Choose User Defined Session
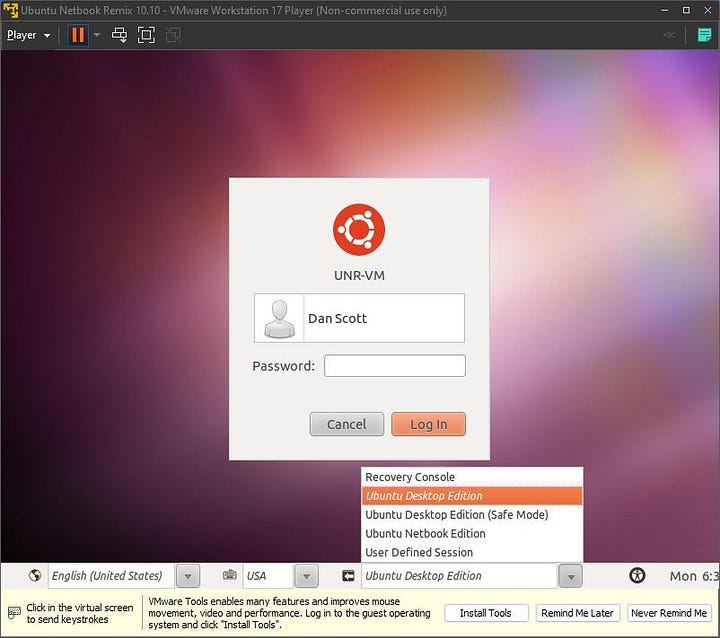 [x=472, y=552]
